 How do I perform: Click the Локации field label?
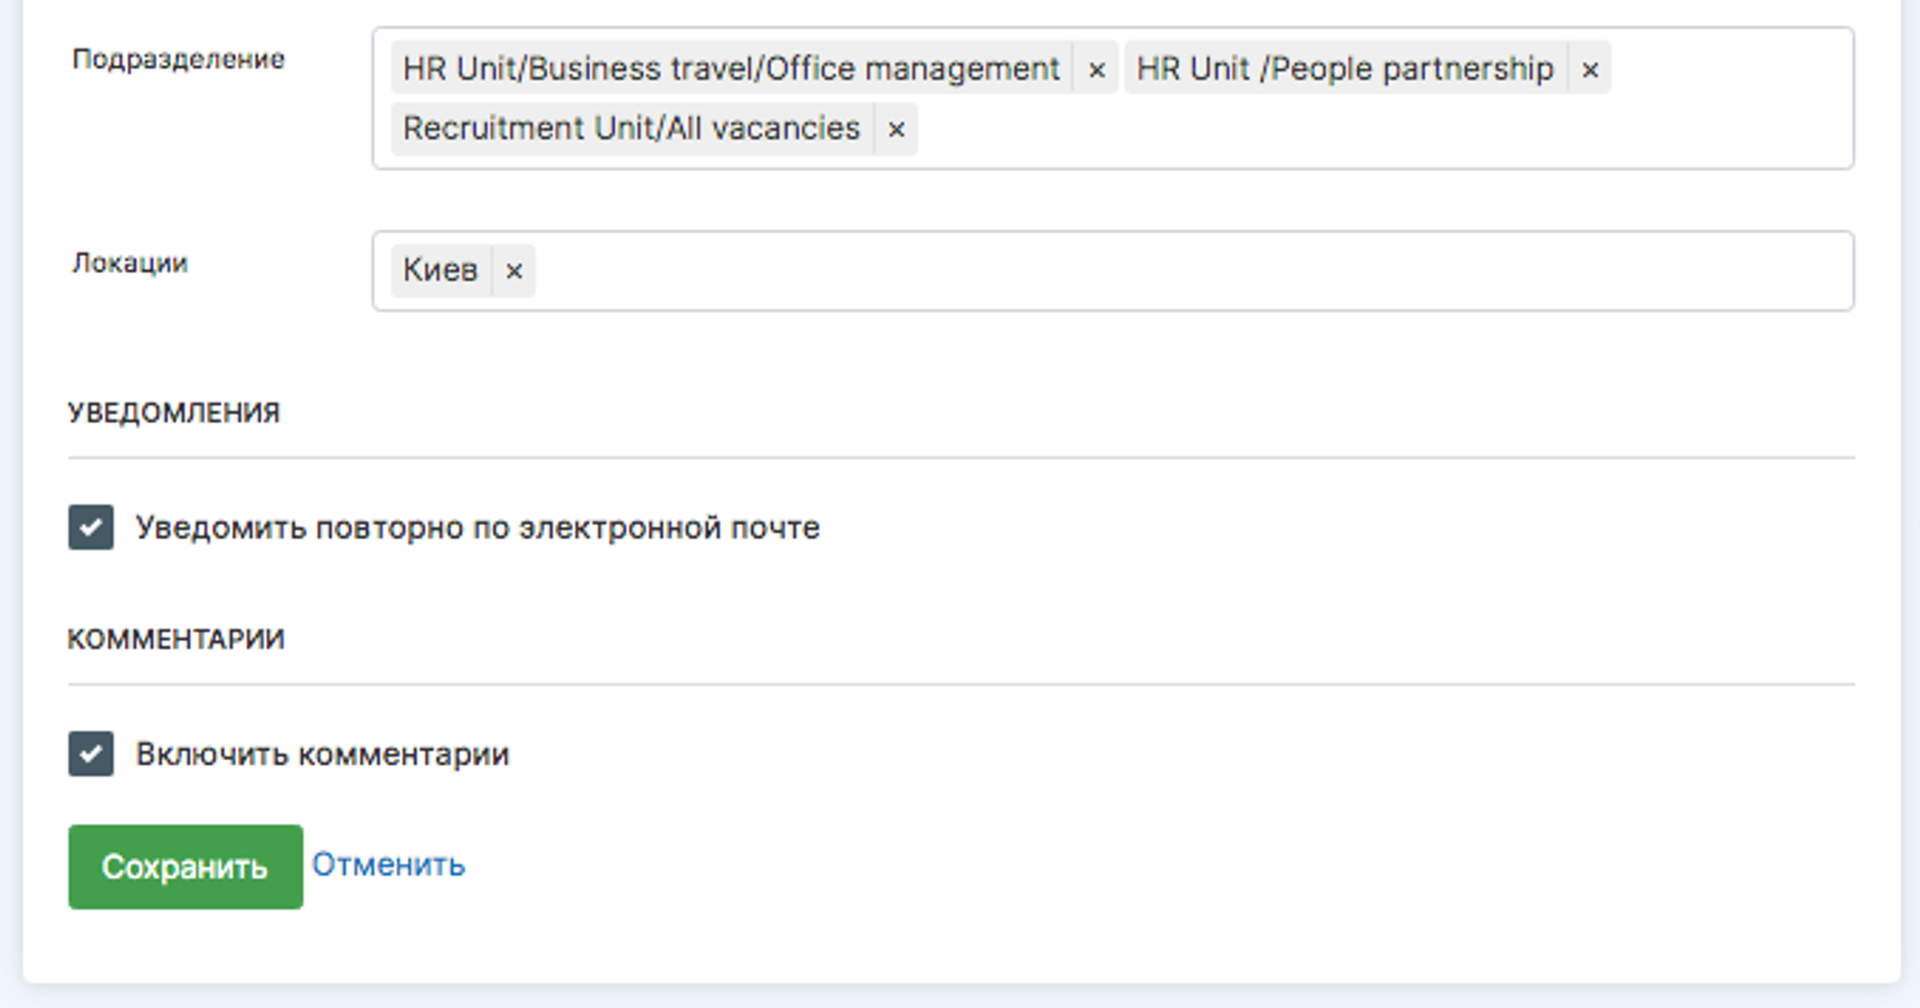pyautogui.click(x=130, y=263)
